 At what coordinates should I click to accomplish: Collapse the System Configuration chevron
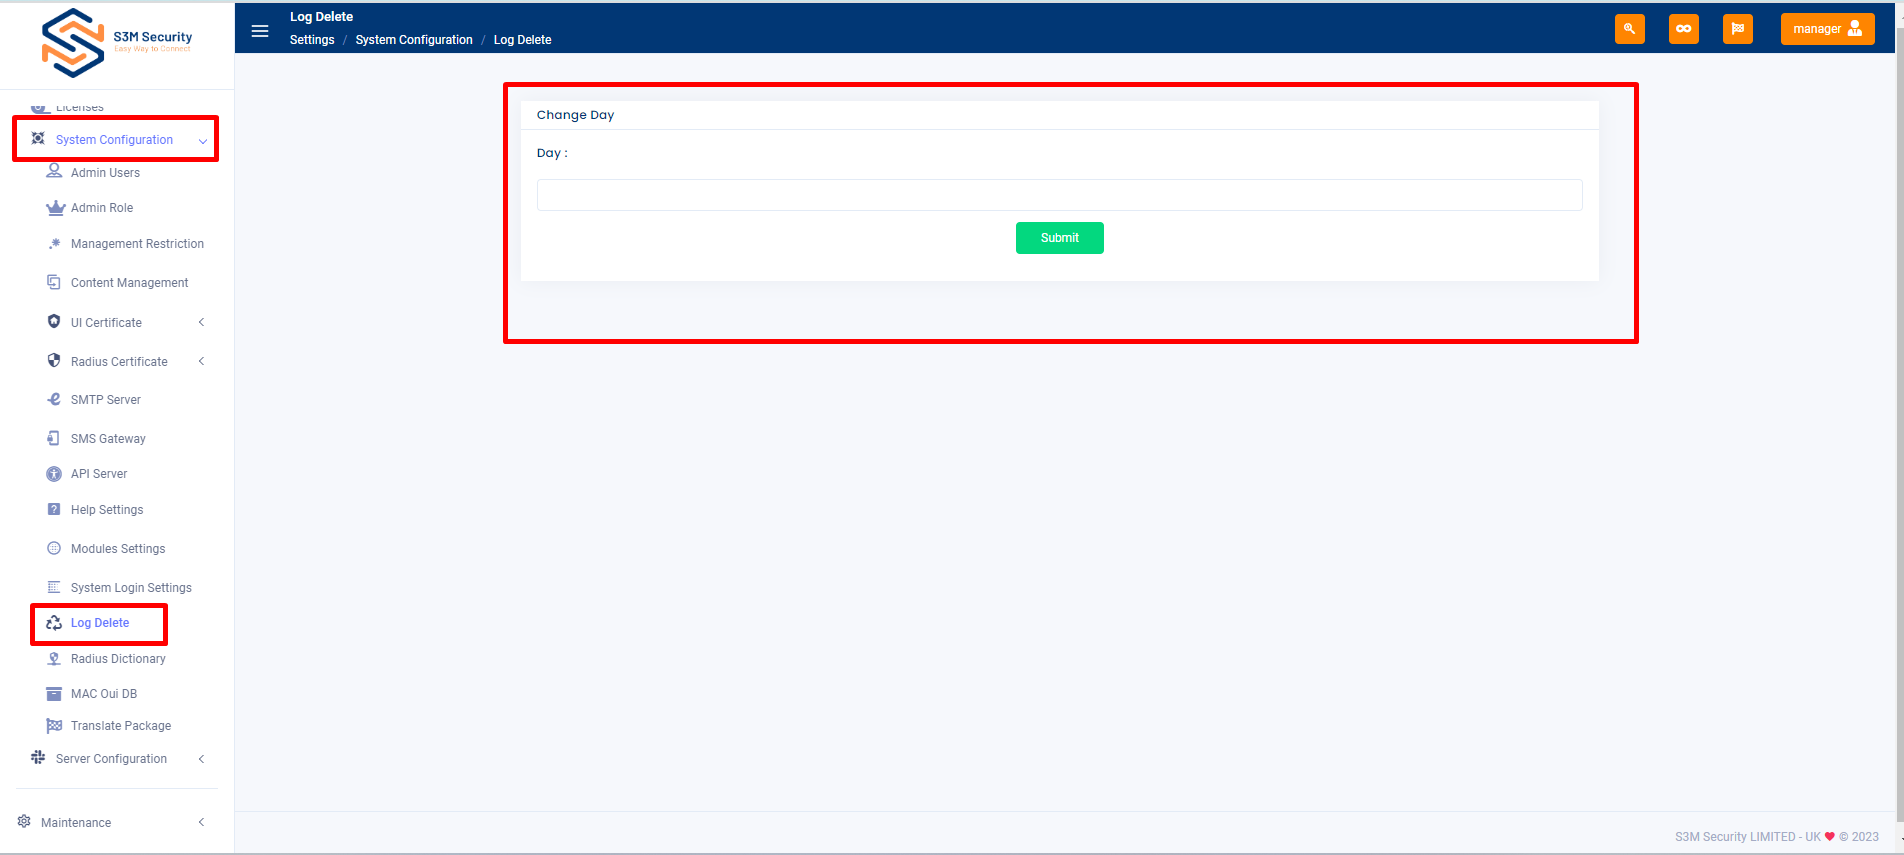(203, 141)
